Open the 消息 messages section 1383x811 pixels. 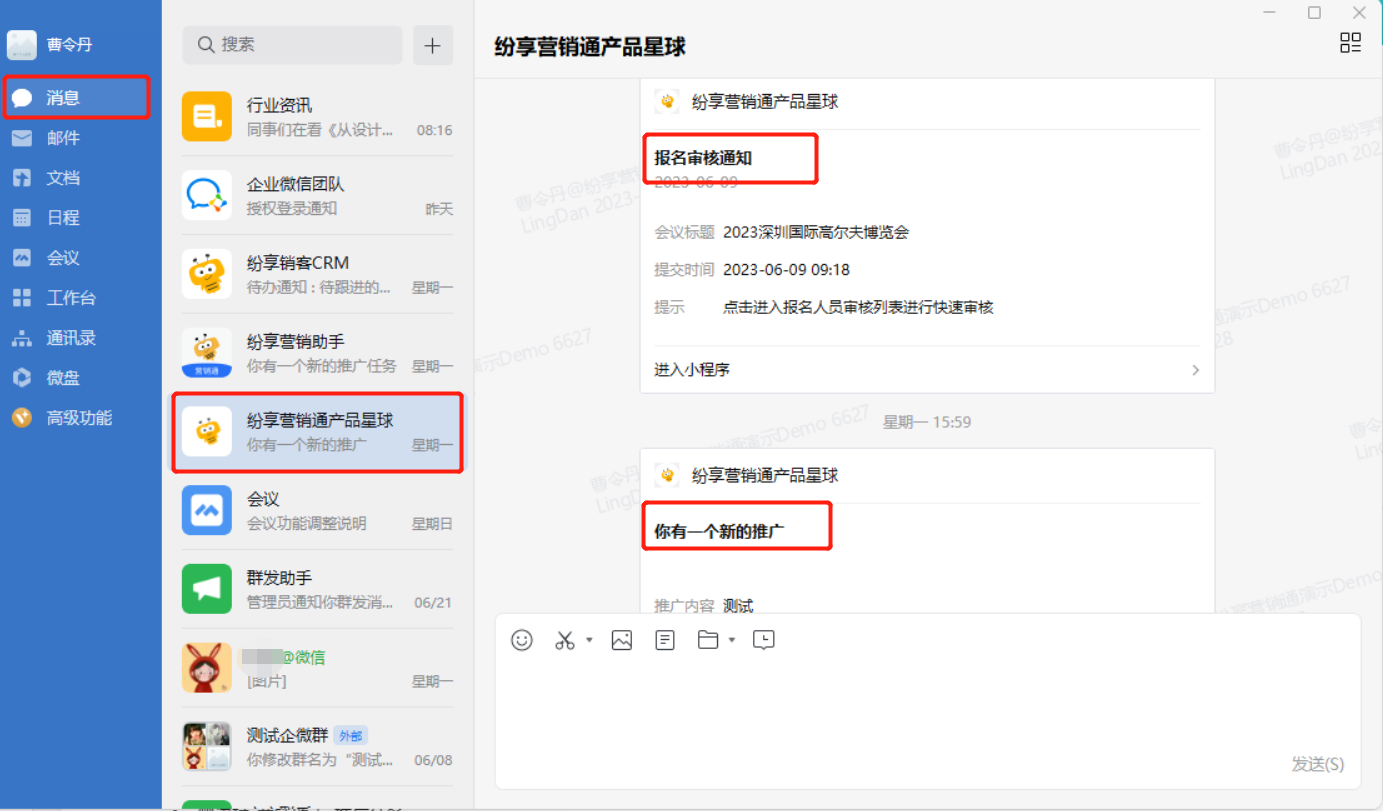pyautogui.click(x=76, y=98)
